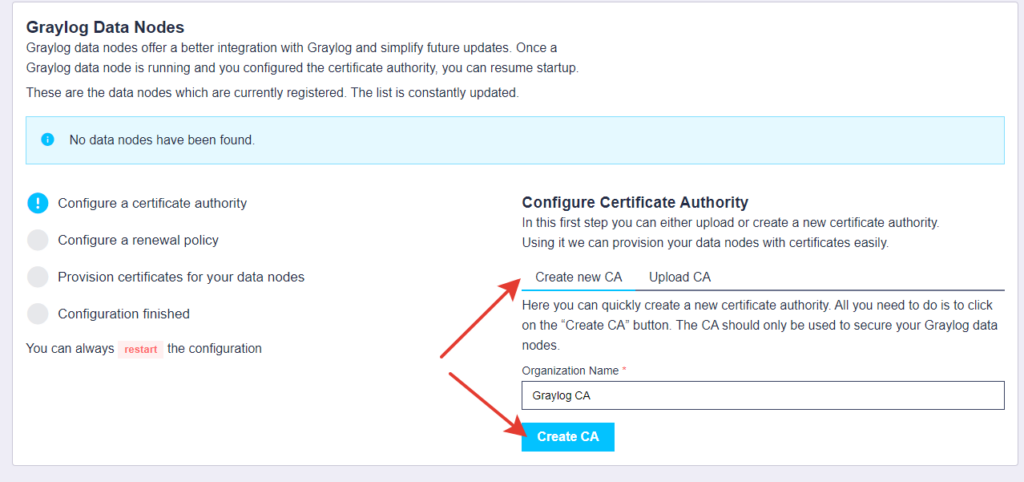
Task: Select Provision certificates for your data nodes step
Action: (x=181, y=277)
